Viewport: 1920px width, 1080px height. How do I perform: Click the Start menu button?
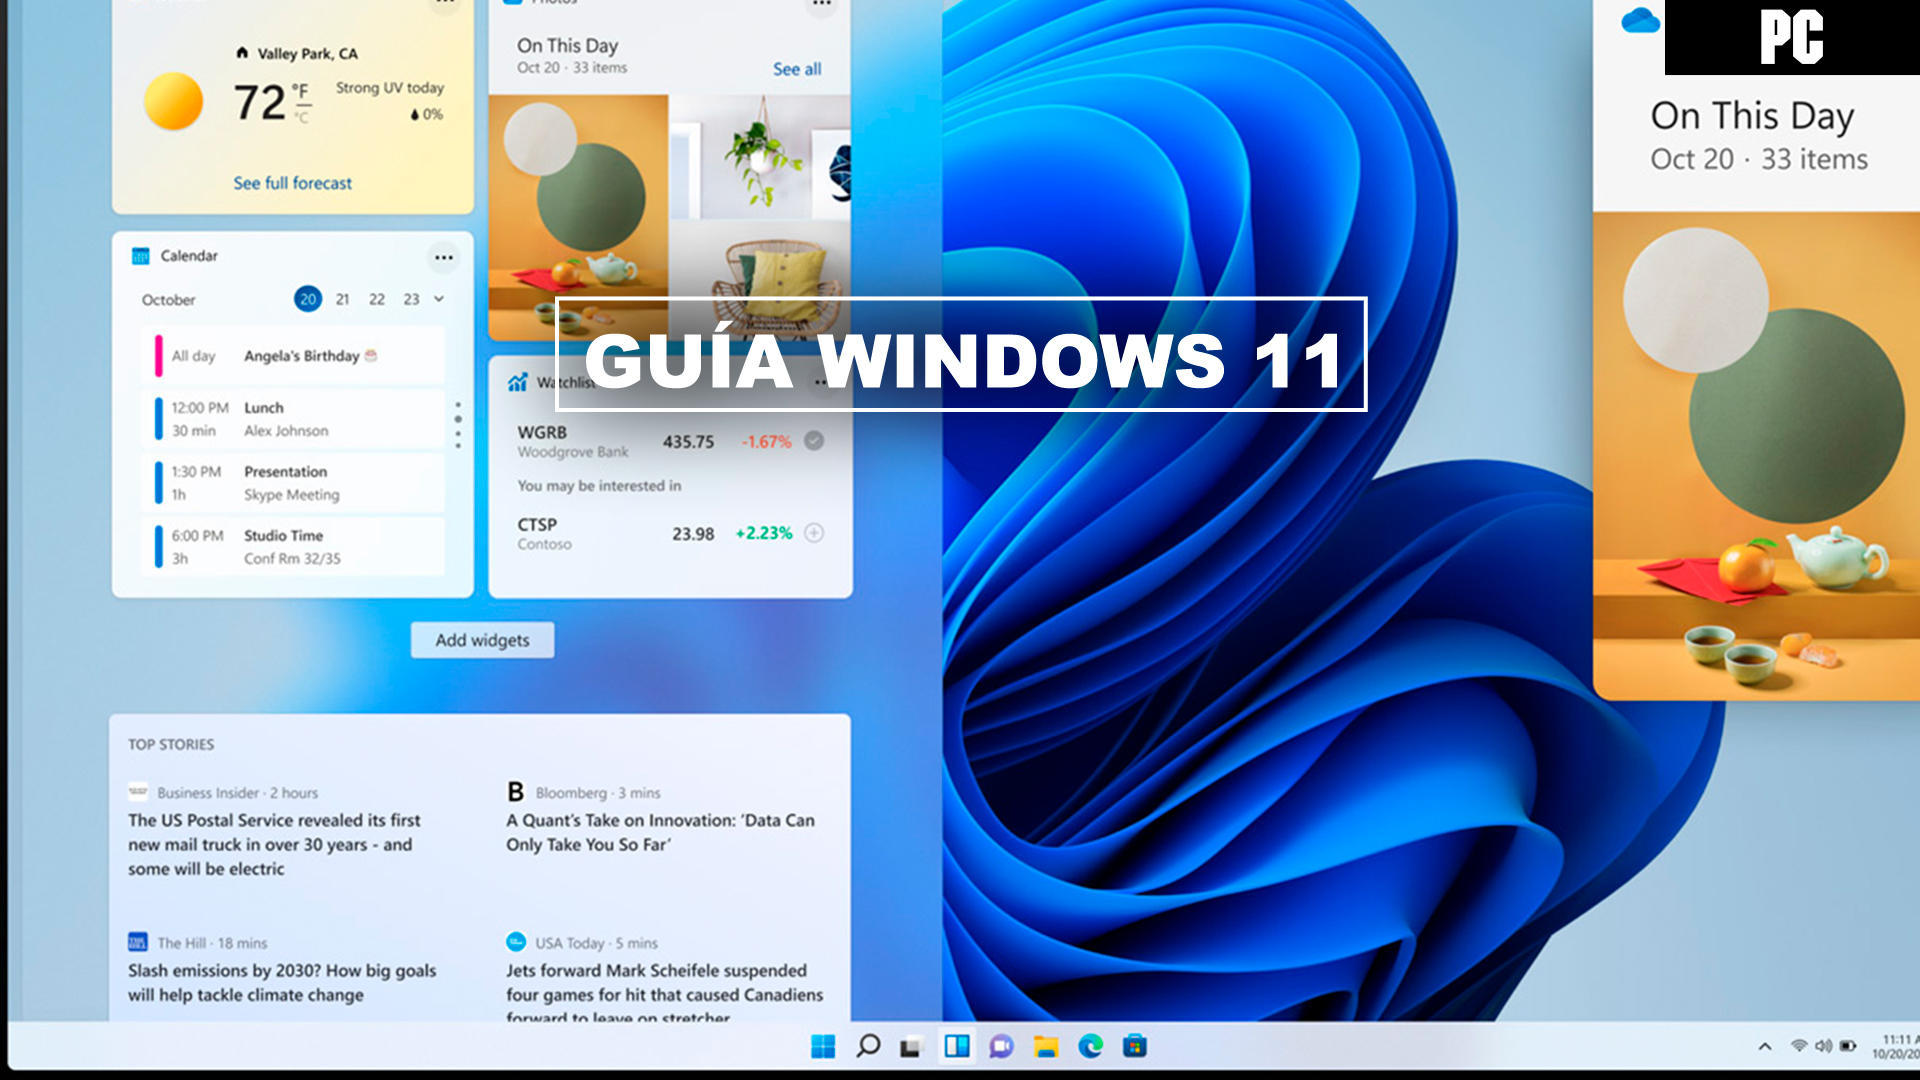(822, 1047)
